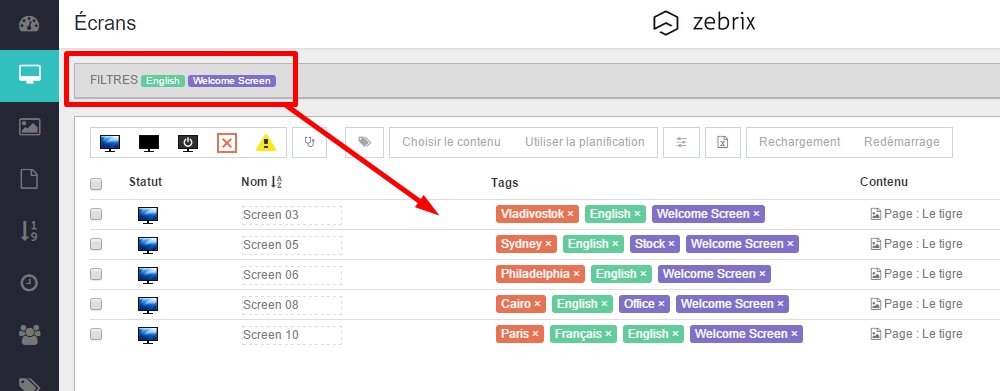This screenshot has height=391, width=1000.
Task: Open the dashboard gauge icon in sidebar
Action: coord(29,24)
